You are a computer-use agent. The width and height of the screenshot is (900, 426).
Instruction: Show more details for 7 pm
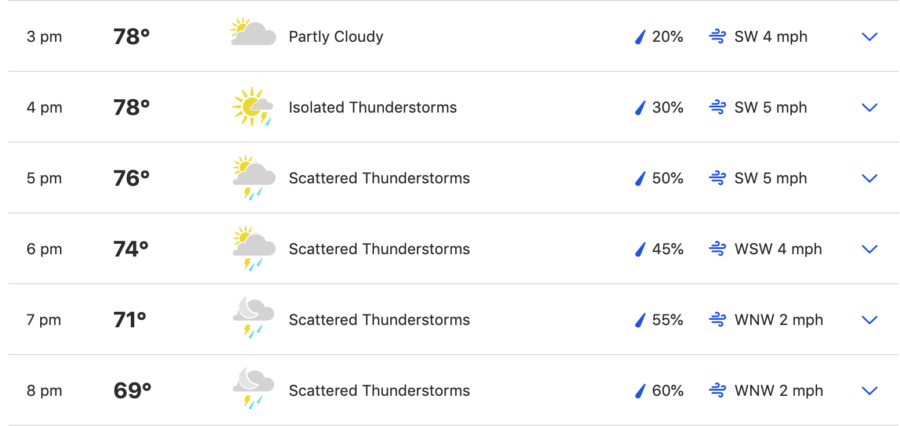870,320
